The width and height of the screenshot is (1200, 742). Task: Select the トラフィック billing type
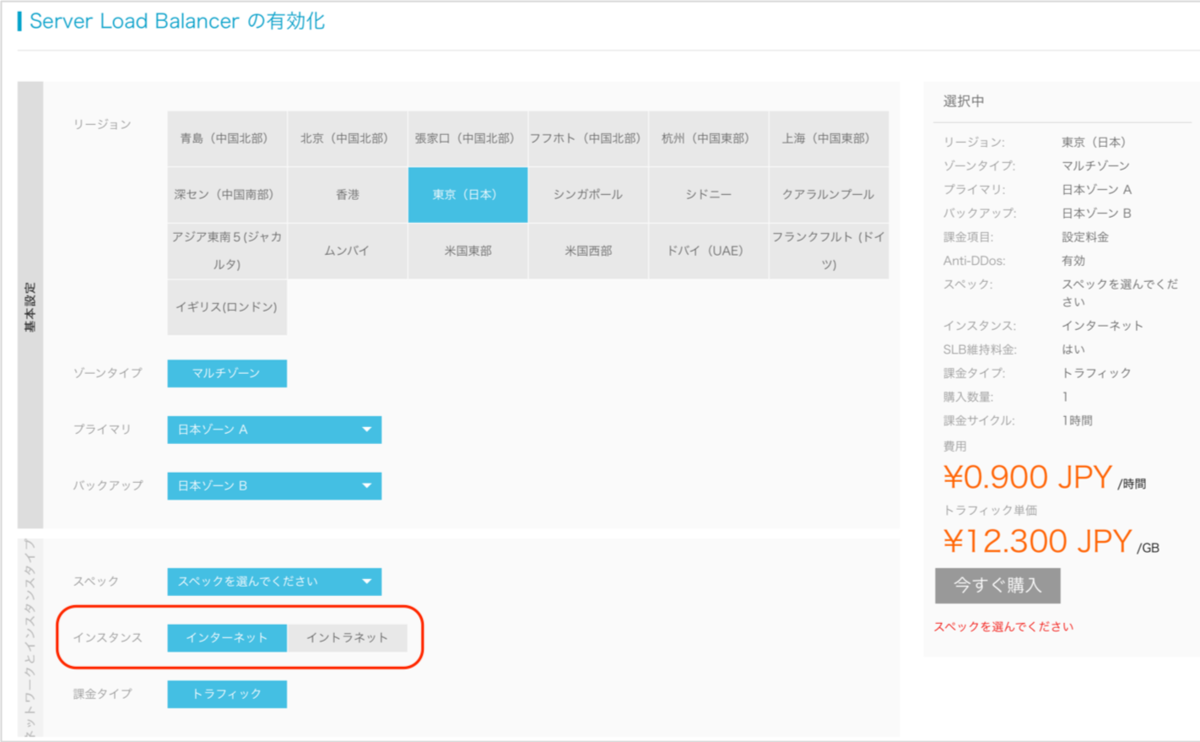pos(227,694)
